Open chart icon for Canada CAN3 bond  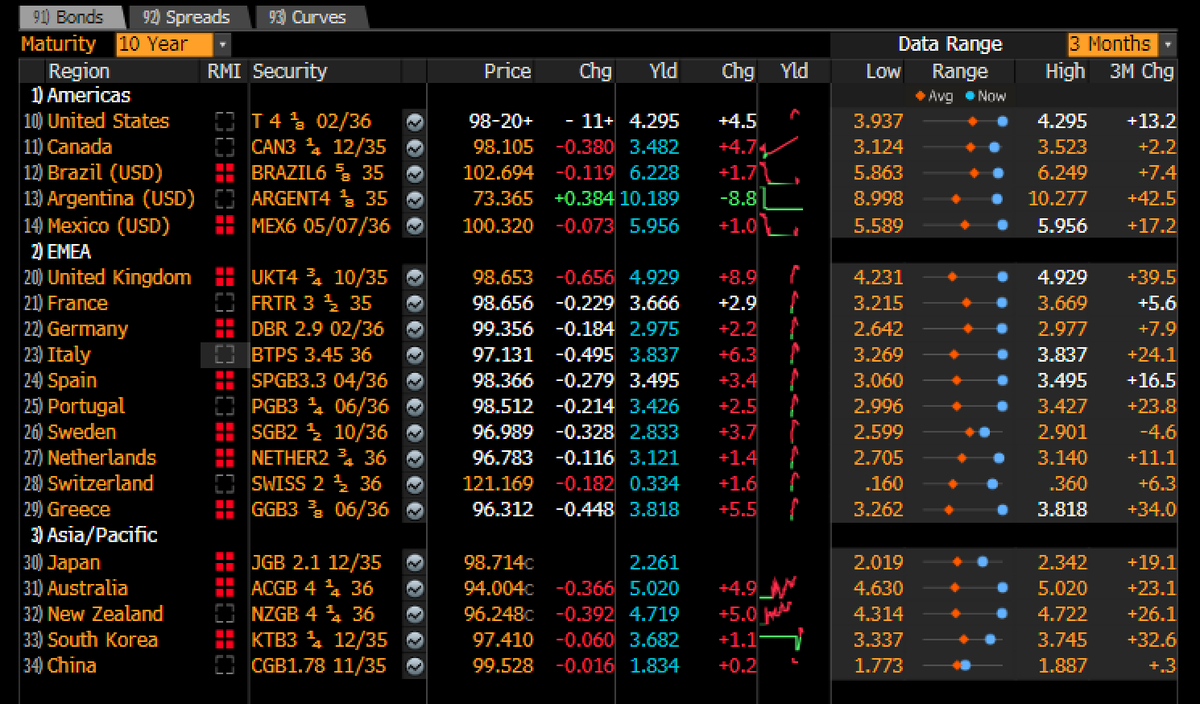click(x=414, y=148)
